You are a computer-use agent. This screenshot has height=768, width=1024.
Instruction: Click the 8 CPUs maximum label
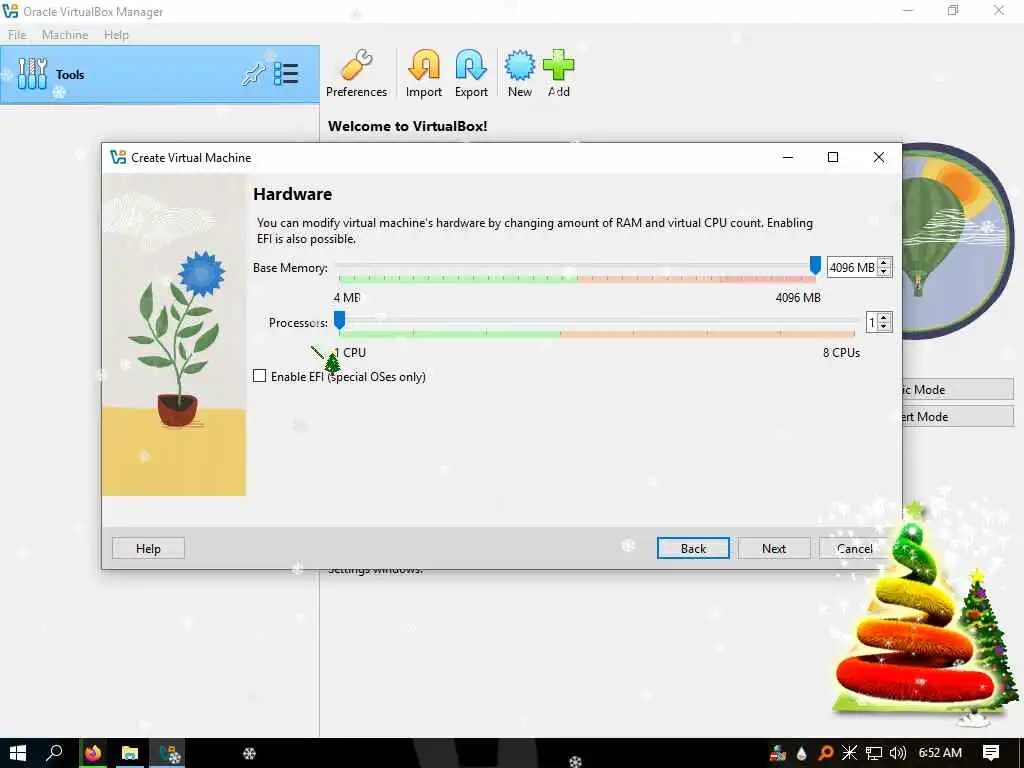pyautogui.click(x=841, y=353)
